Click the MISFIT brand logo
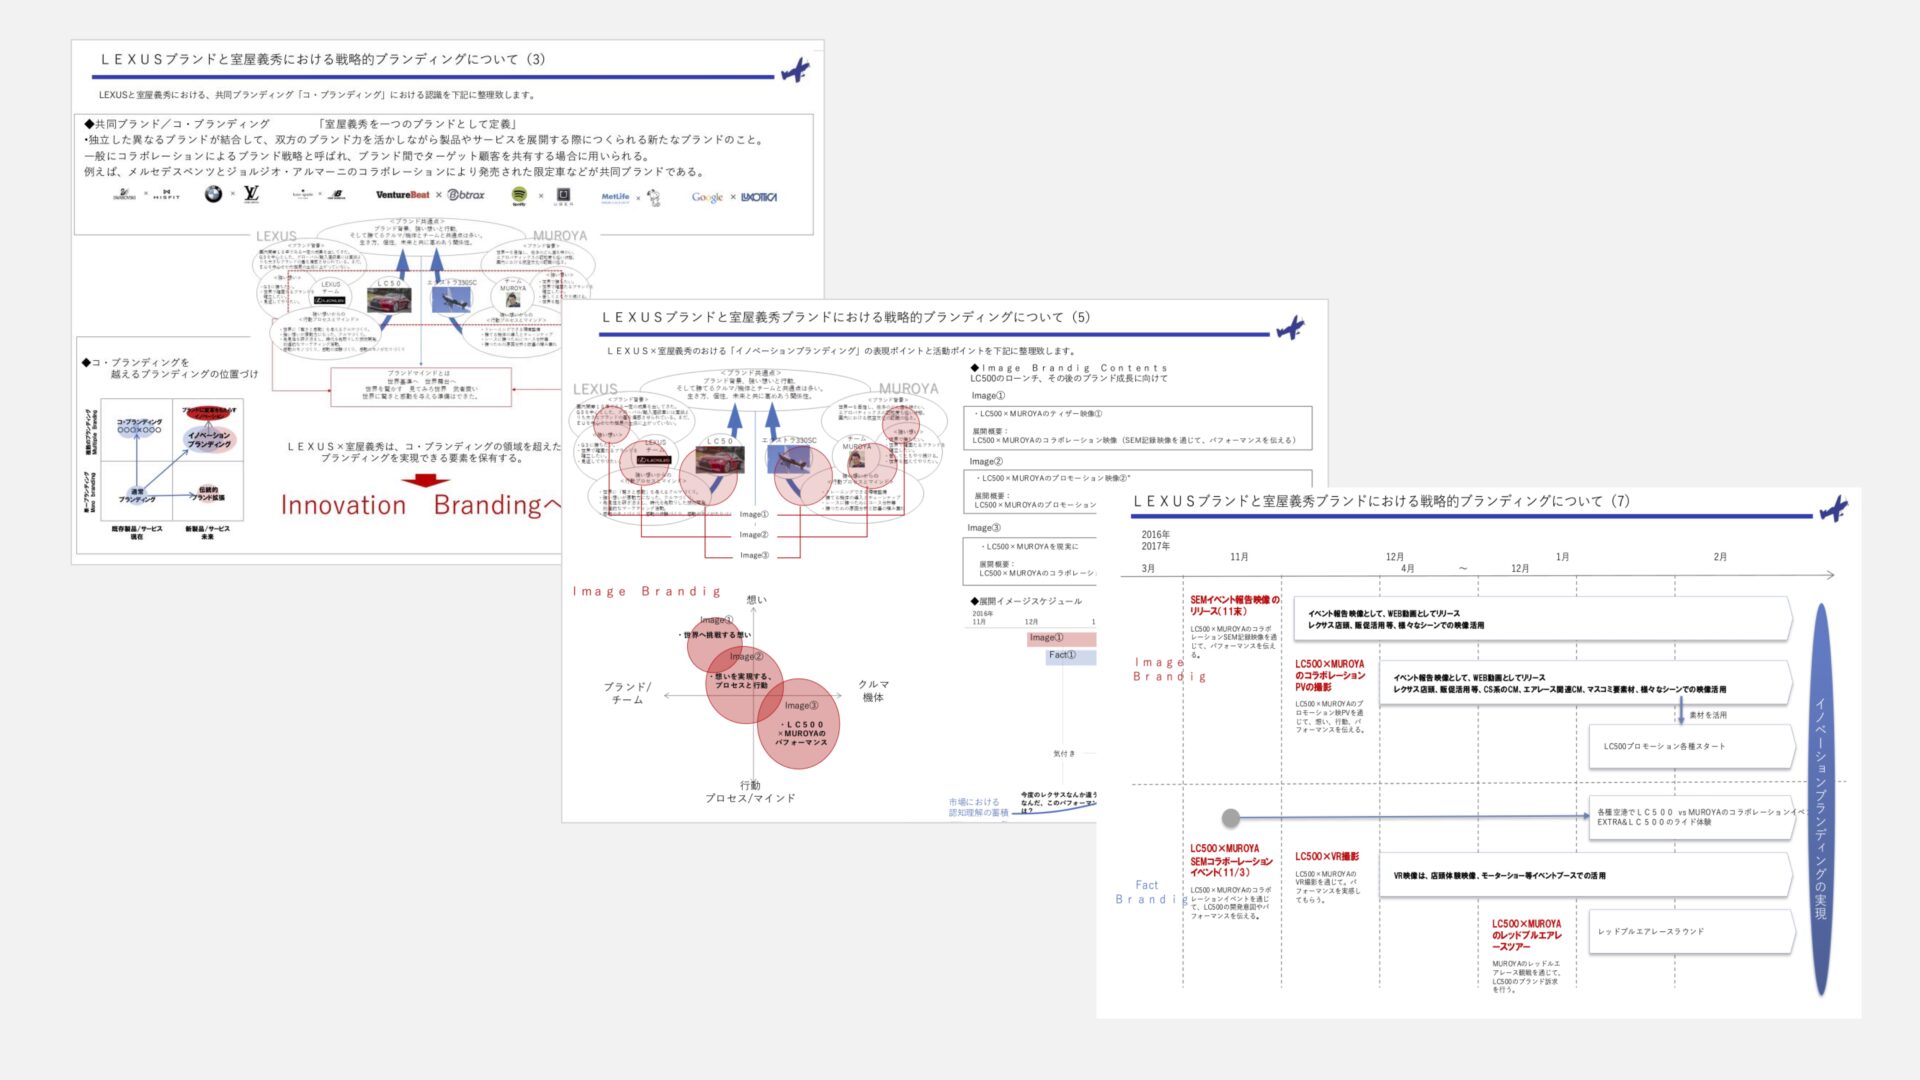 [167, 195]
